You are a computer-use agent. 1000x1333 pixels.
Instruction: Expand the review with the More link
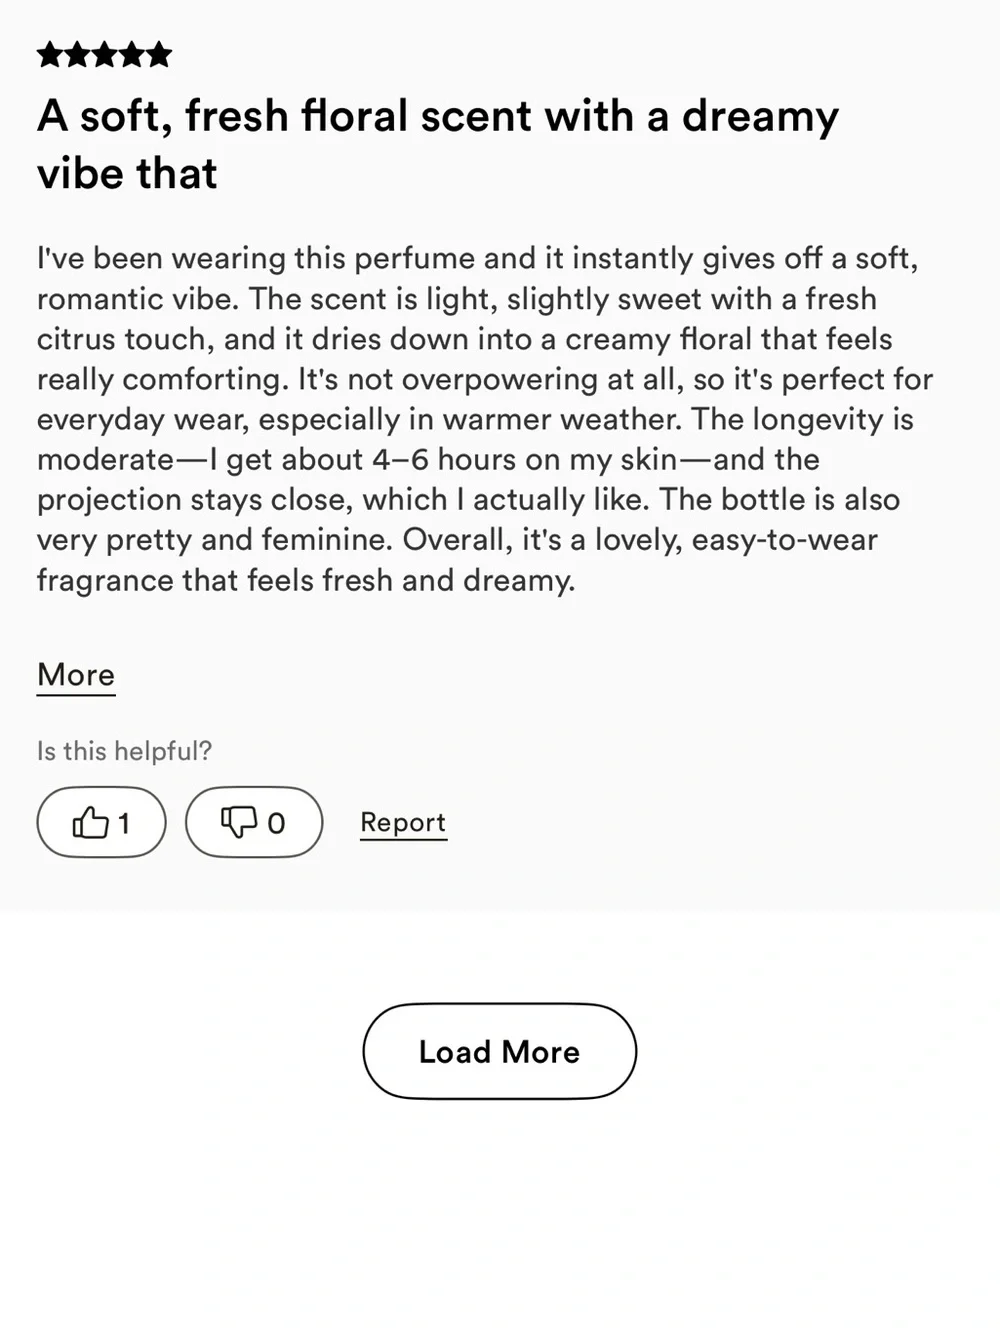pyautogui.click(x=76, y=675)
